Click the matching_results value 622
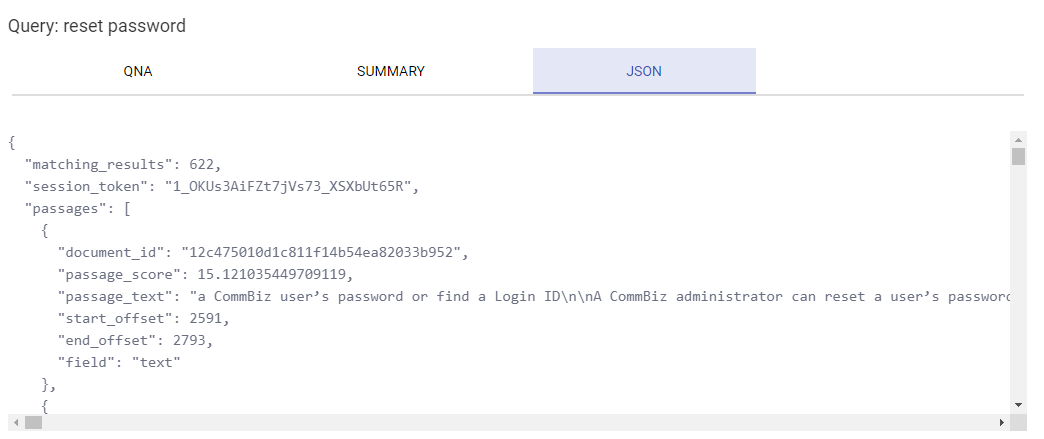This screenshot has height=439, width=1044. click(203, 164)
